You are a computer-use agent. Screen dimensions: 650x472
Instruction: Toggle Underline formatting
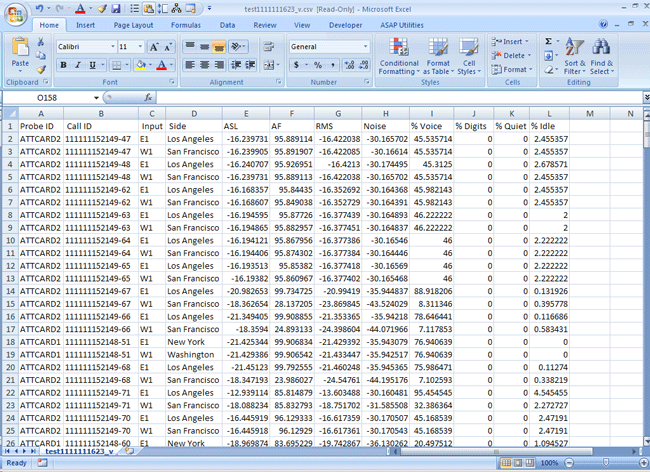pos(92,65)
